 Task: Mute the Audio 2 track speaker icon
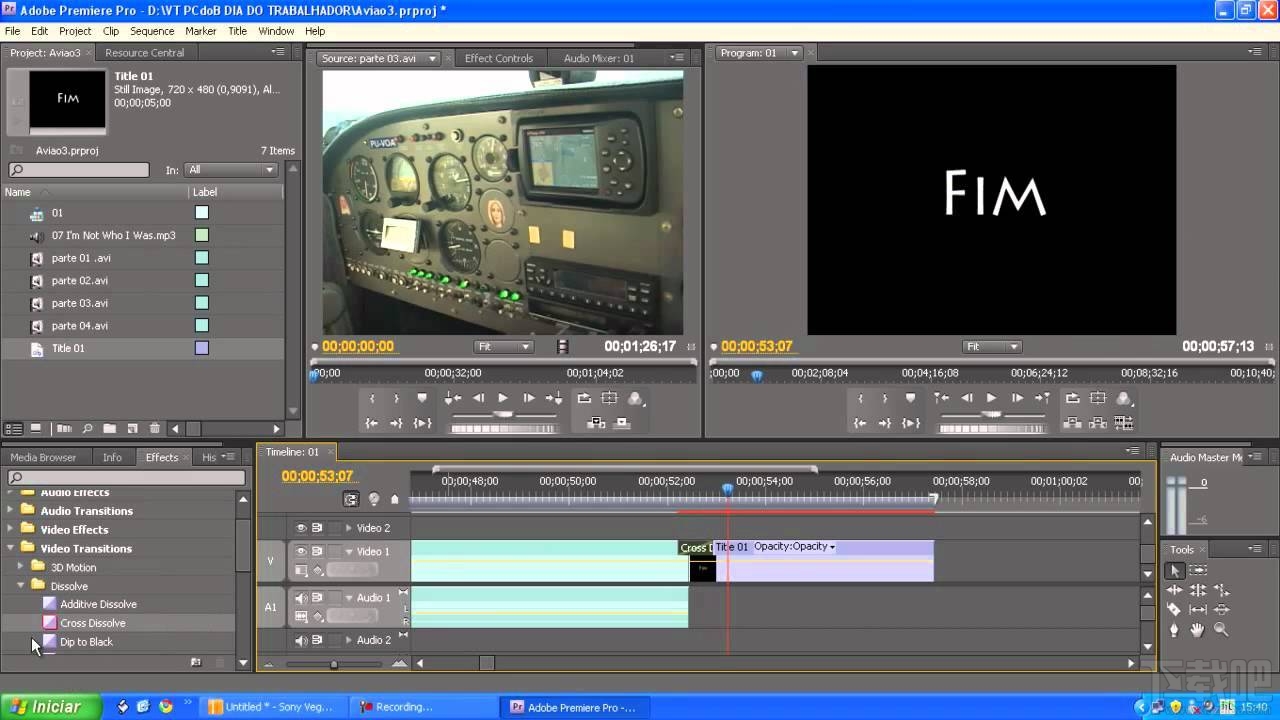(x=301, y=639)
